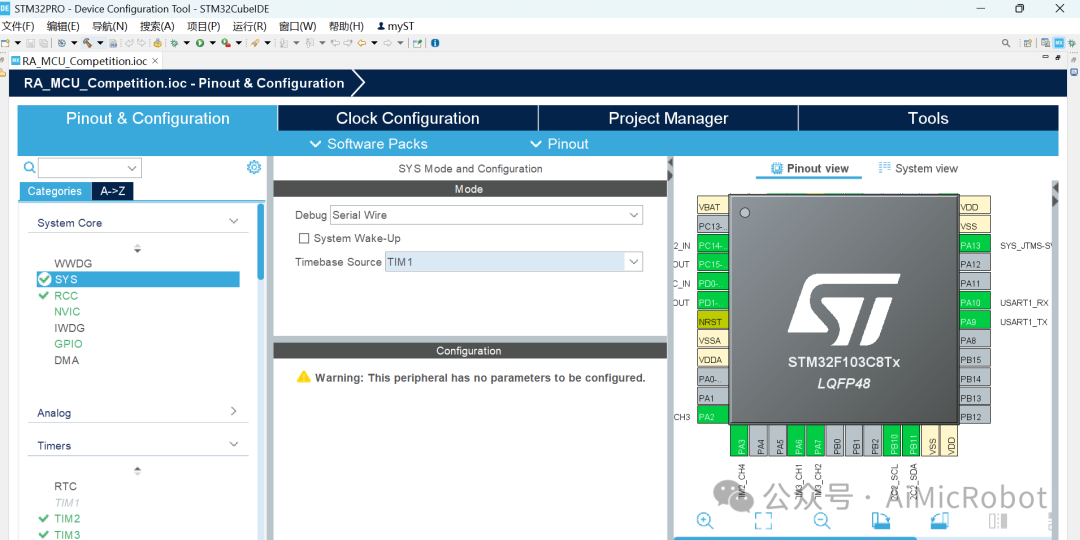The height and width of the screenshot is (540, 1080).
Task: Click the Run with external tools icon
Action: pyautogui.click(x=225, y=43)
